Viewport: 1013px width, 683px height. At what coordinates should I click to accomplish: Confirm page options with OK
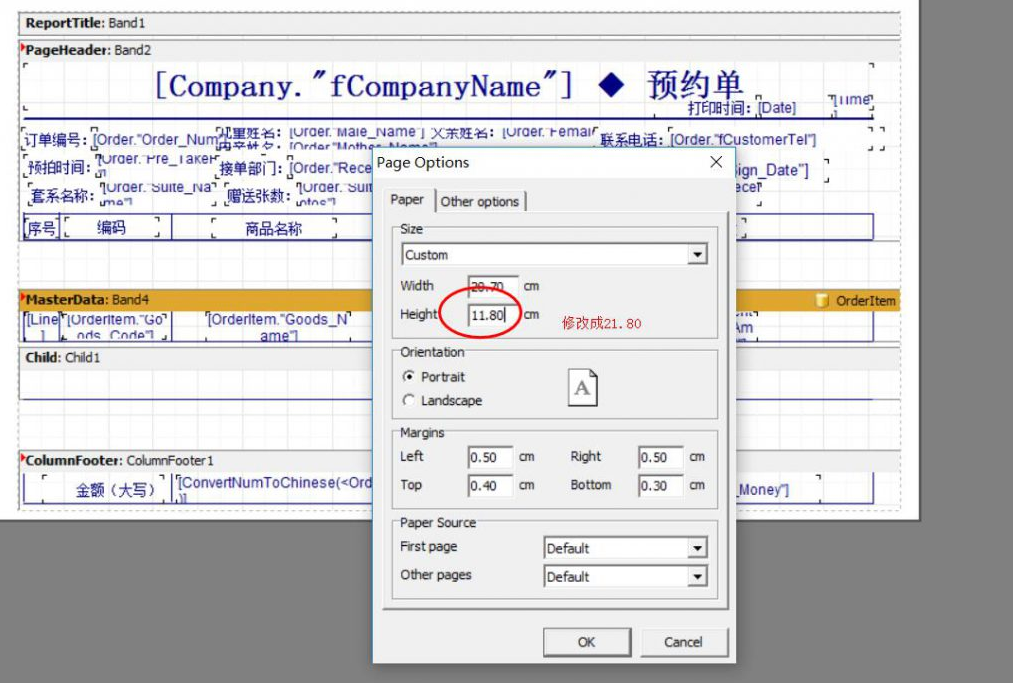pyautogui.click(x=587, y=642)
